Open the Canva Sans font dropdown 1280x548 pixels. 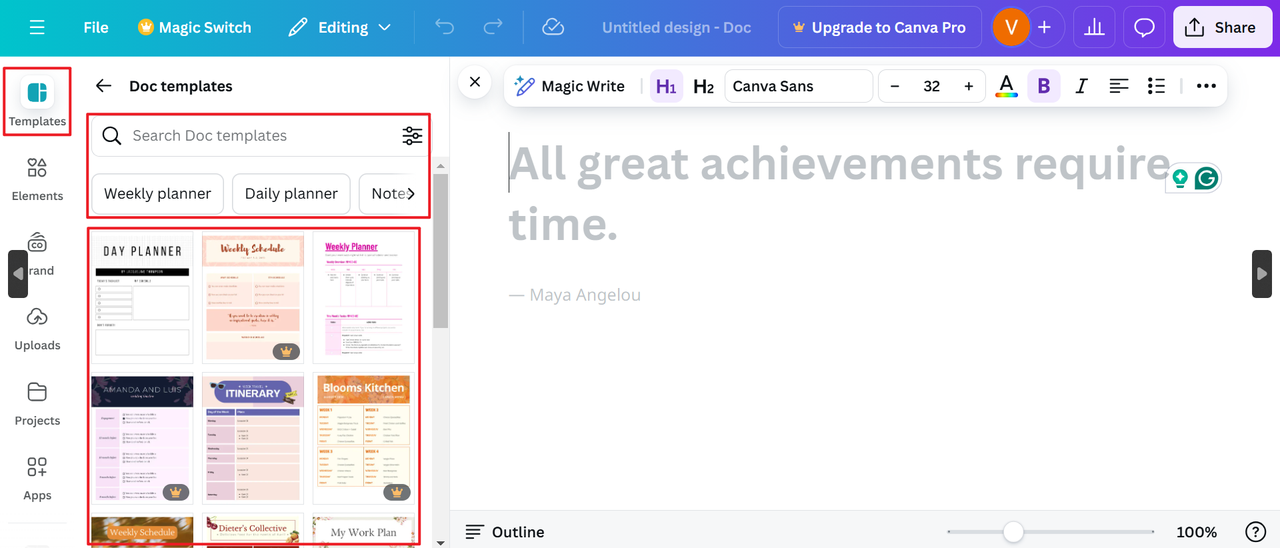(x=798, y=86)
